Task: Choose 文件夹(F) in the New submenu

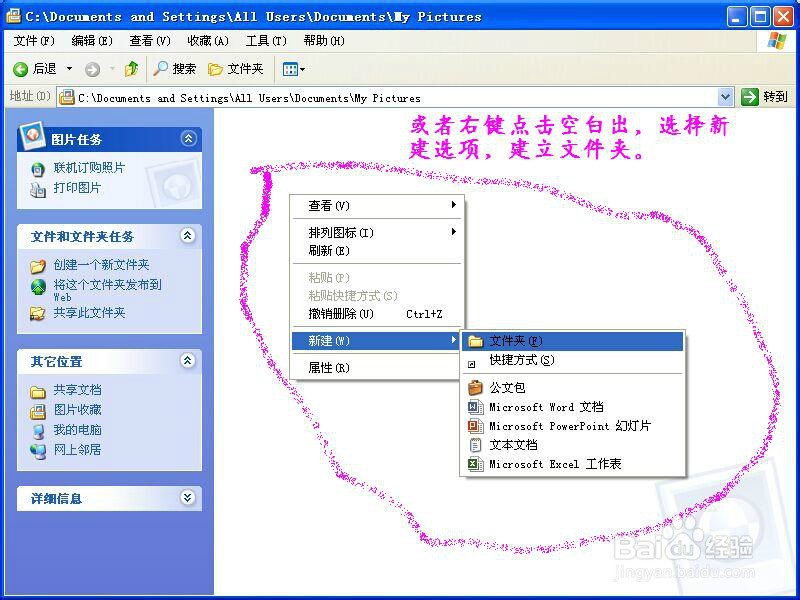Action: [572, 341]
